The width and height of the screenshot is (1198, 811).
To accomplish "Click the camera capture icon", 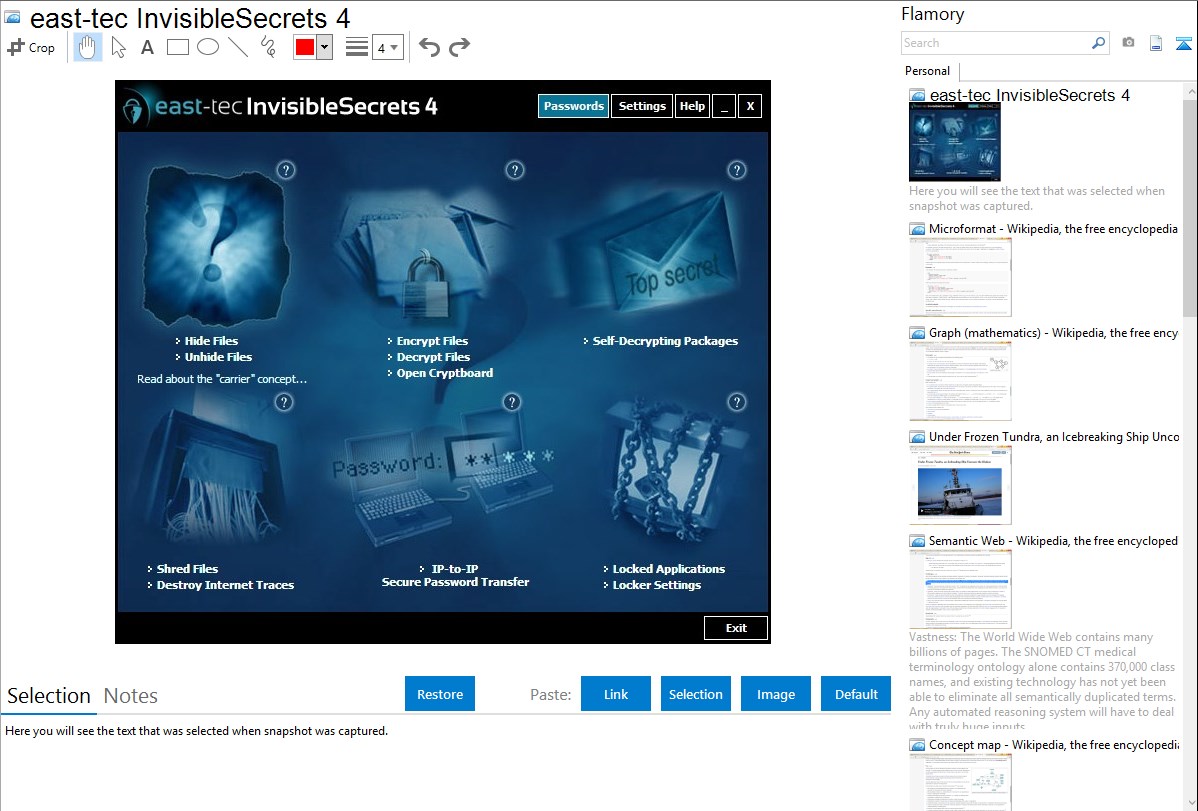I will click(x=1128, y=43).
